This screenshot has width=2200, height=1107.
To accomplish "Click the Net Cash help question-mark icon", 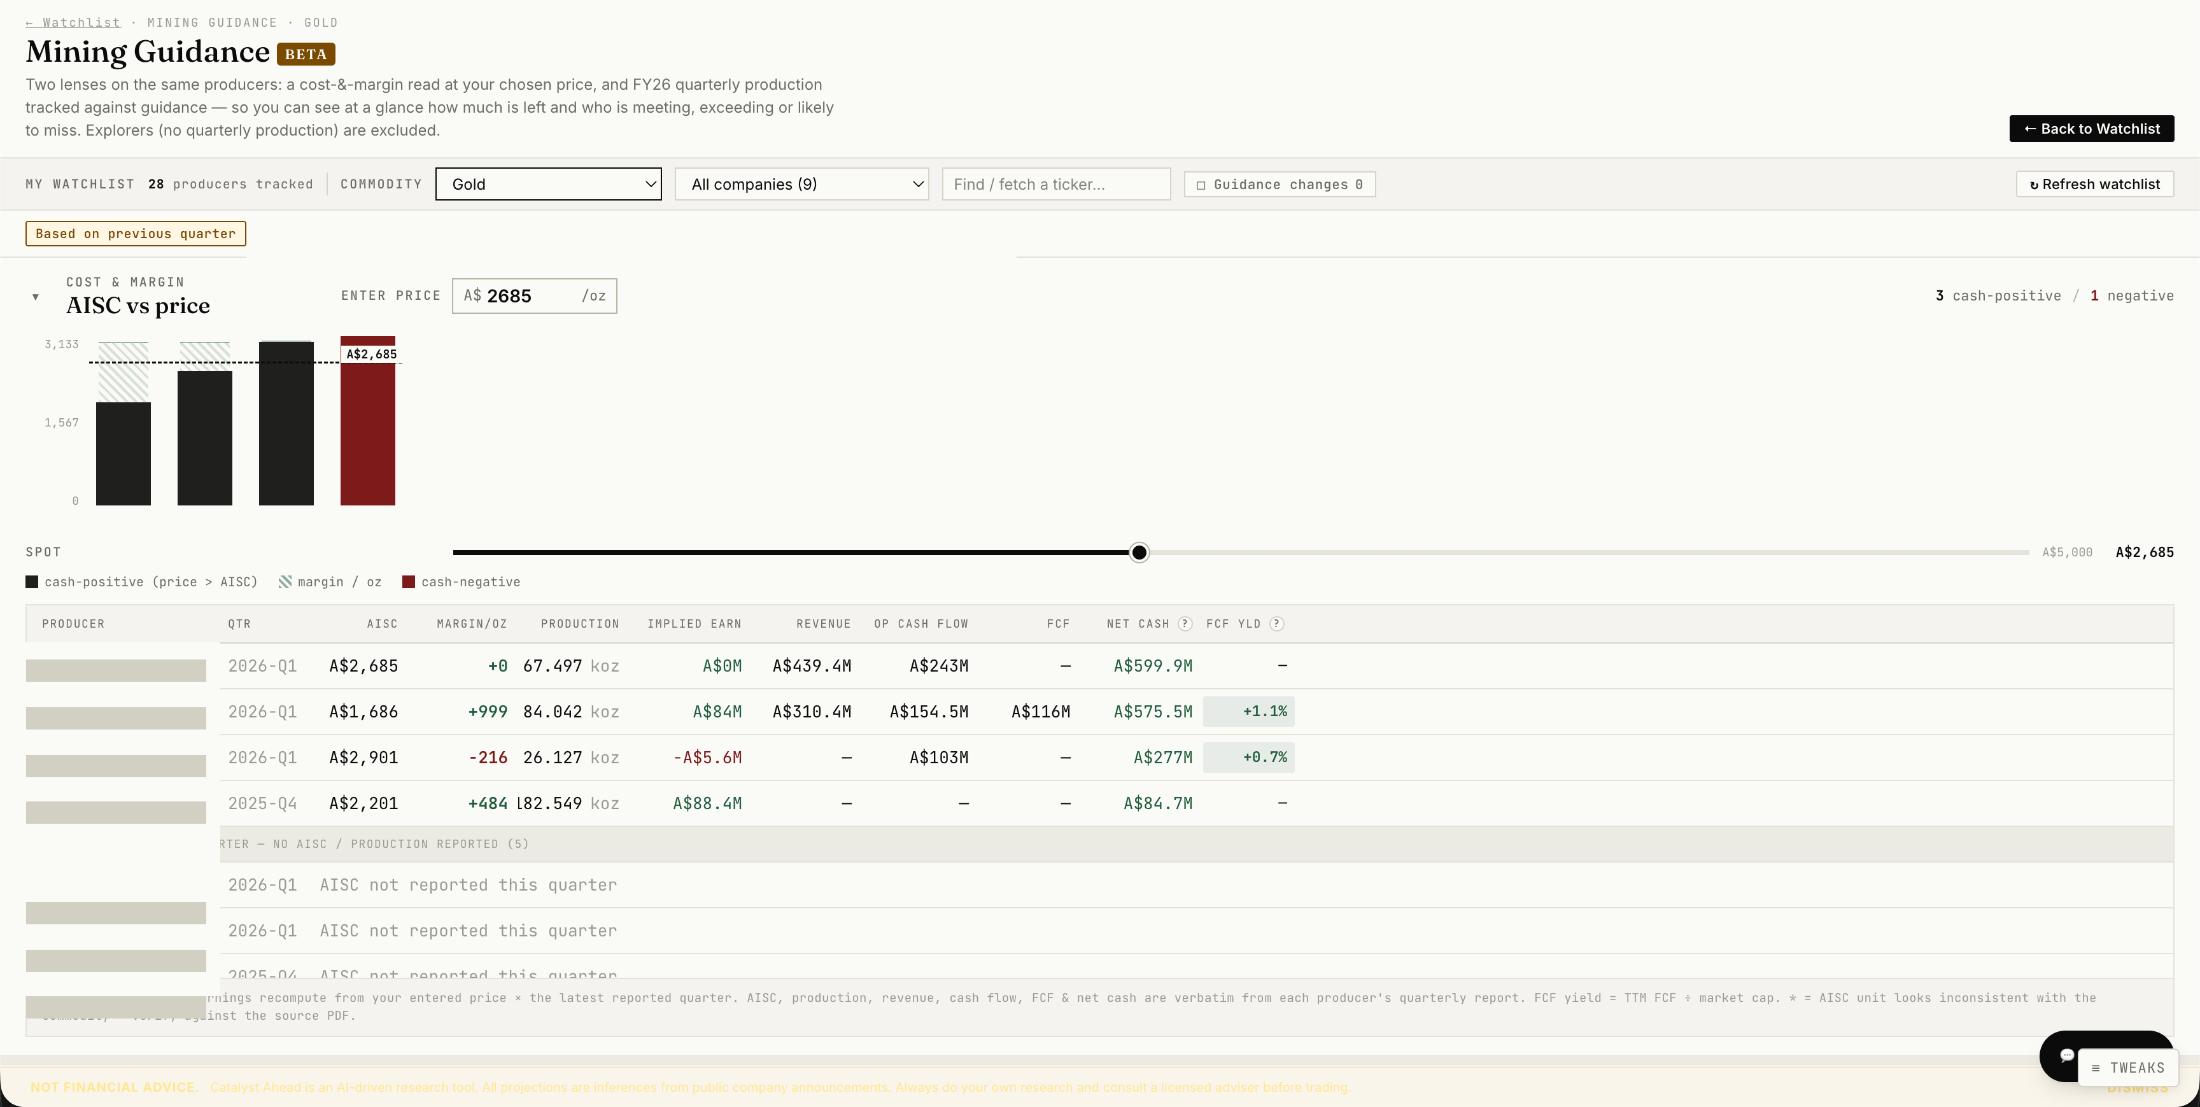I will [x=1185, y=624].
